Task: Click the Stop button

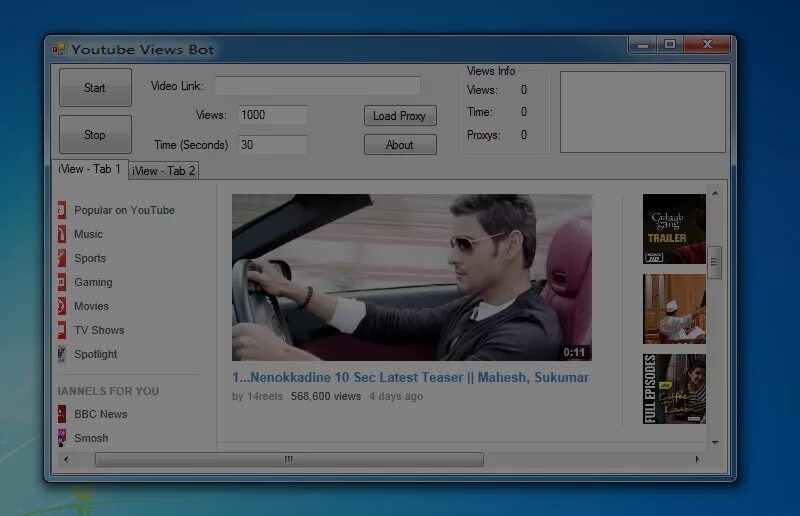Action: [95, 135]
